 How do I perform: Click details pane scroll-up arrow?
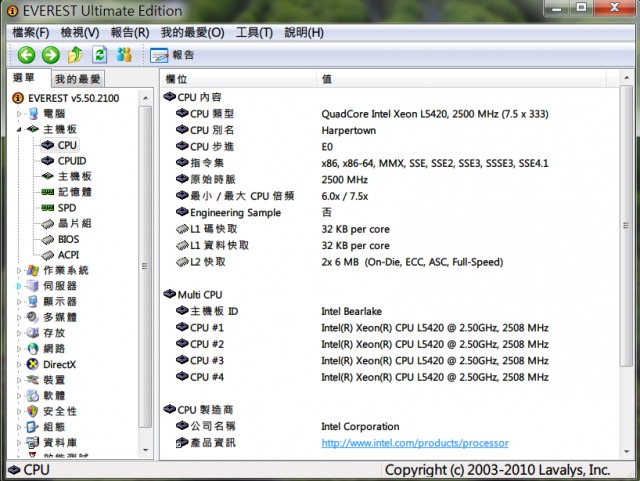pos(627,77)
